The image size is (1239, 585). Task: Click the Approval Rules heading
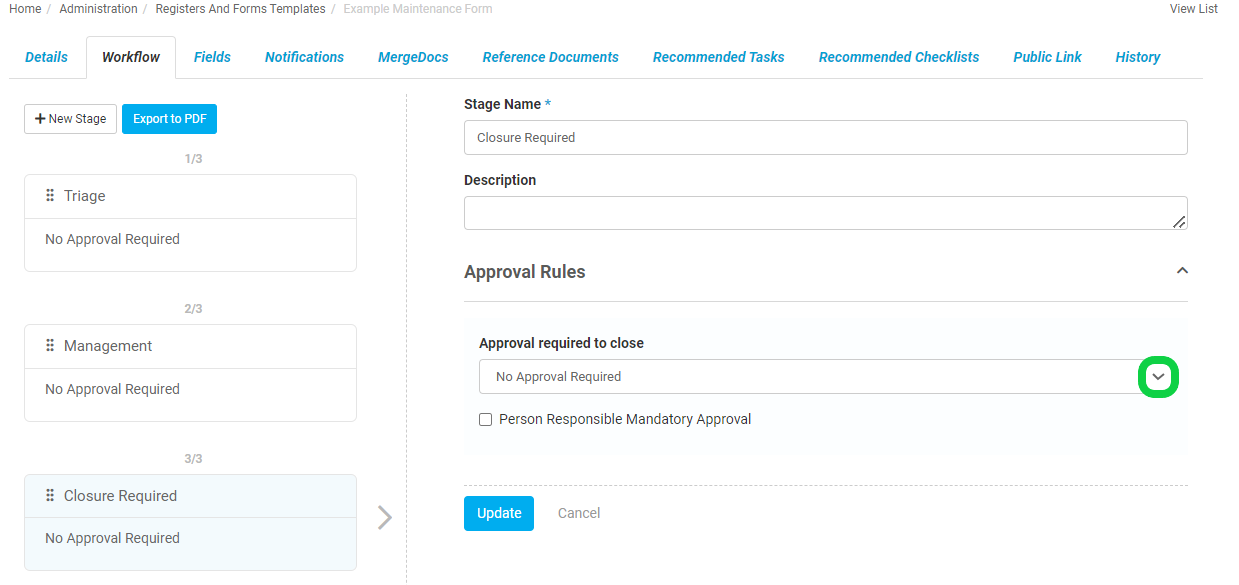click(525, 272)
